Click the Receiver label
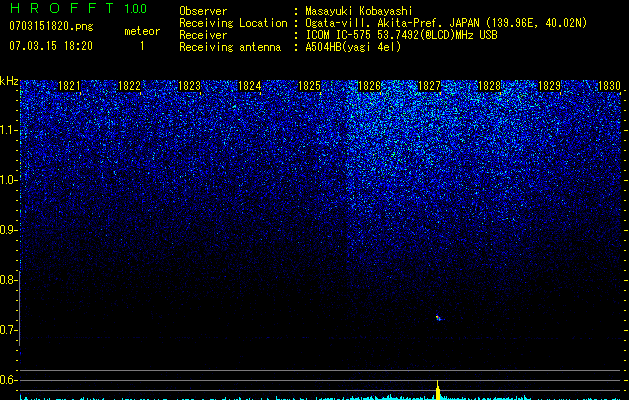Image resolution: width=629 pixels, height=400 pixels. click(x=203, y=35)
